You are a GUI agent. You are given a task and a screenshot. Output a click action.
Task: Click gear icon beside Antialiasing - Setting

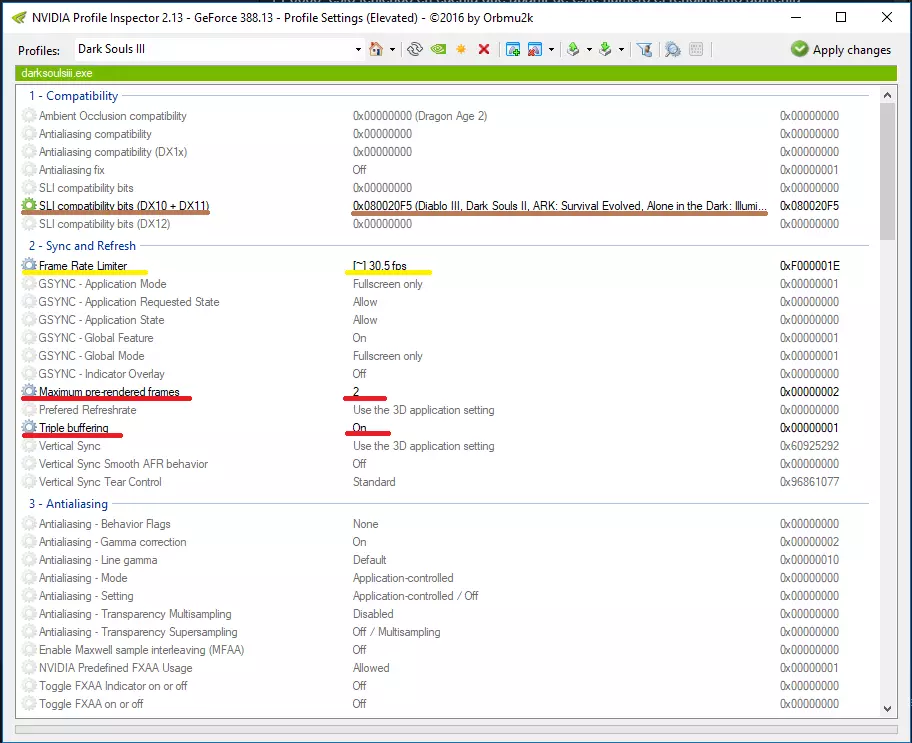coord(29,596)
